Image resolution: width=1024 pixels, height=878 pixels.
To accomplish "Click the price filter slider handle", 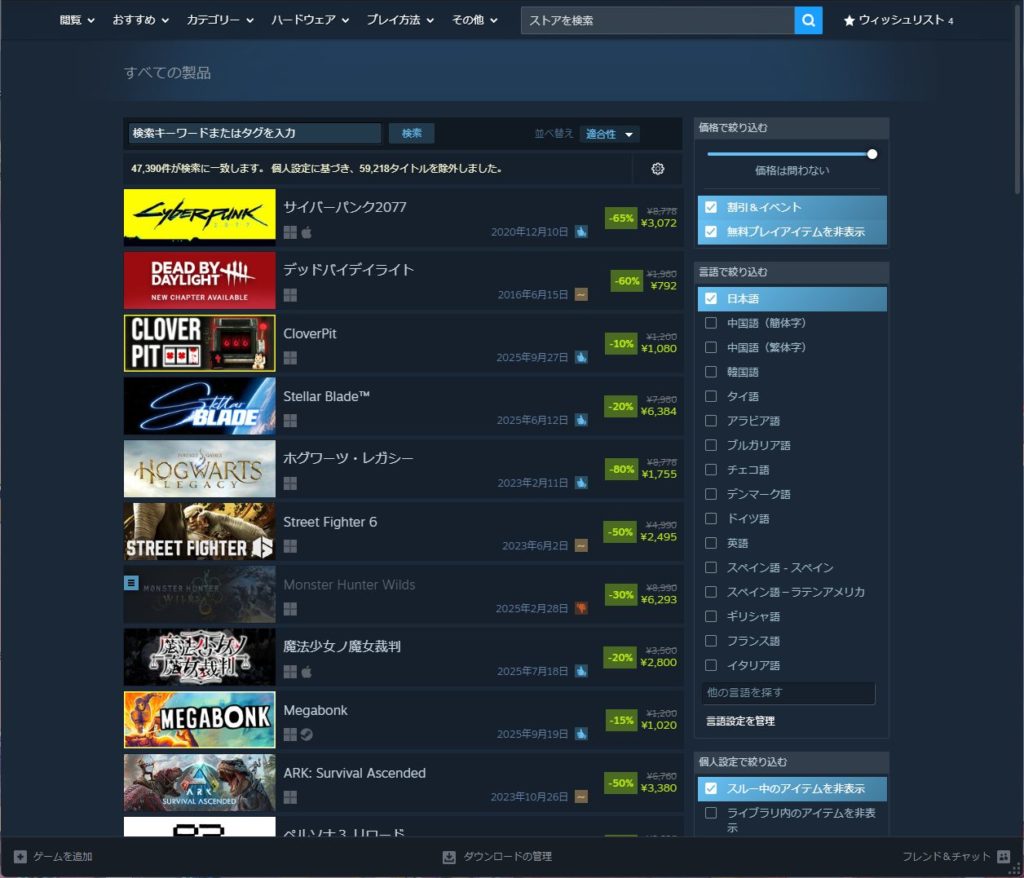I will tap(872, 154).
